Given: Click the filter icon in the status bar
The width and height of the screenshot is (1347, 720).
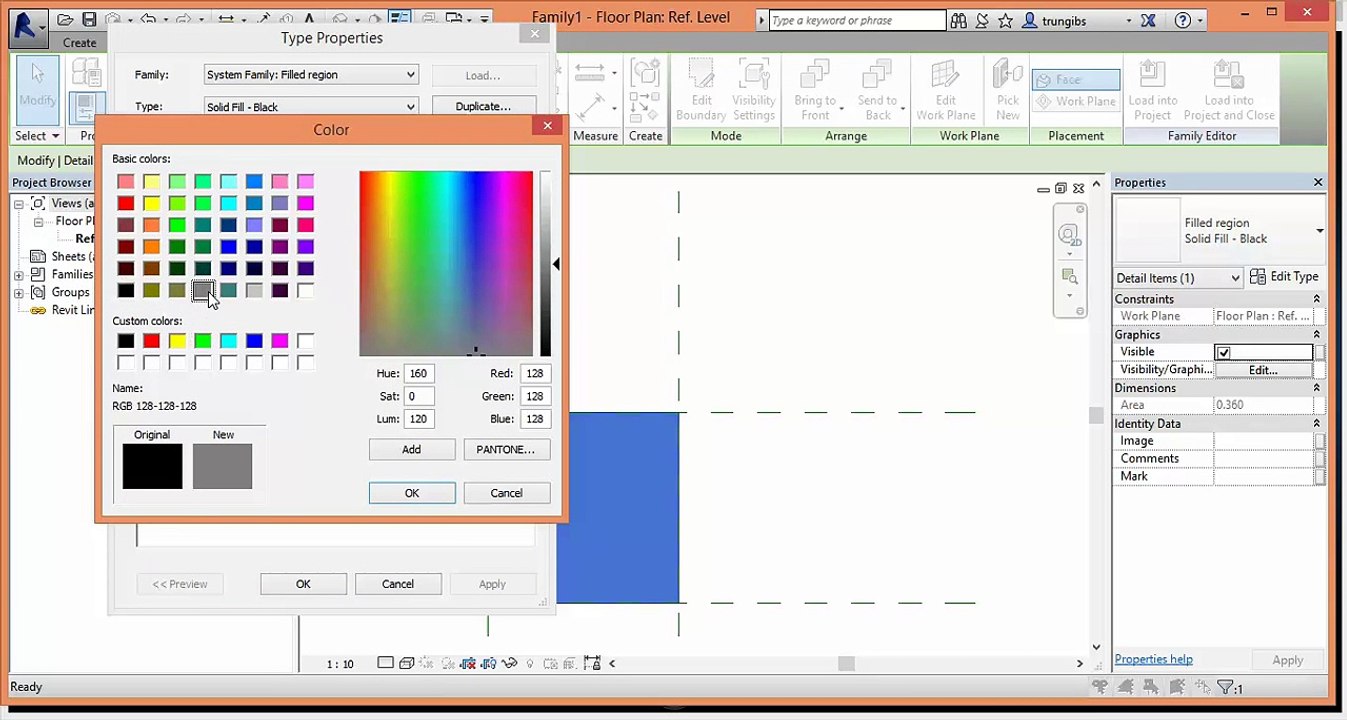Looking at the screenshot, I should point(1225,687).
